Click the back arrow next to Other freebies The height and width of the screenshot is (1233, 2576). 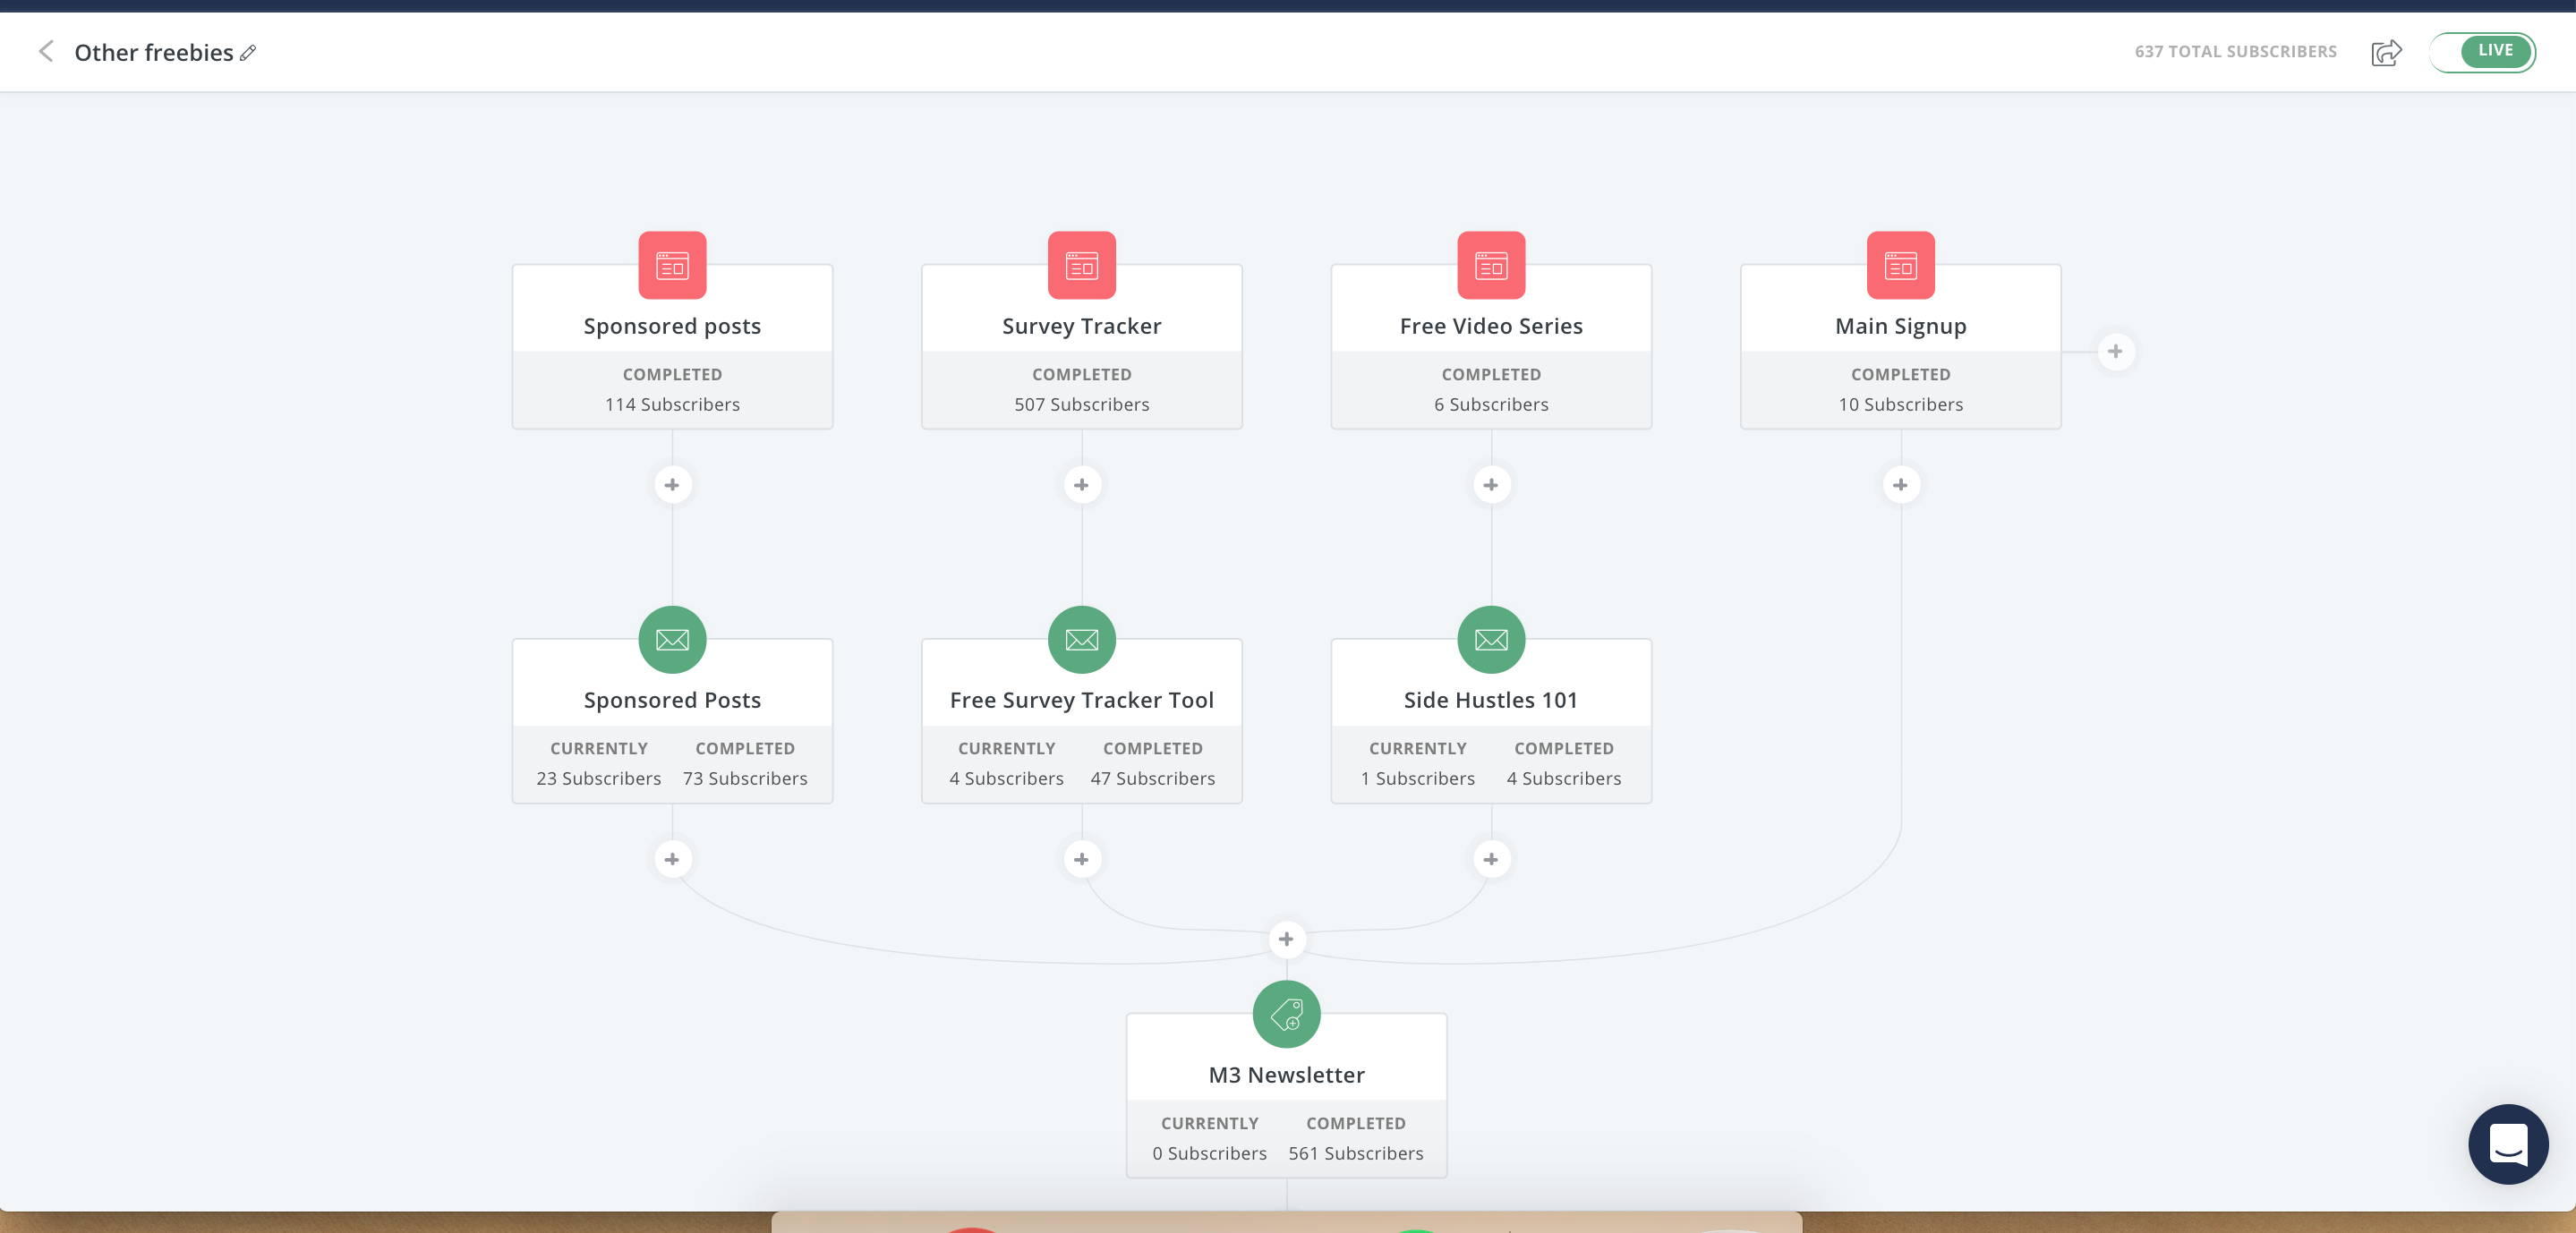46,52
